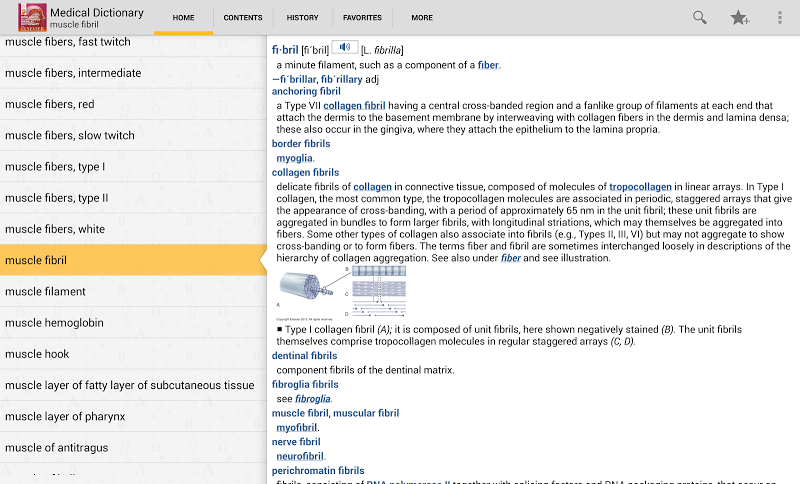Select 'muscle fibers, type I' entry

coord(133,167)
